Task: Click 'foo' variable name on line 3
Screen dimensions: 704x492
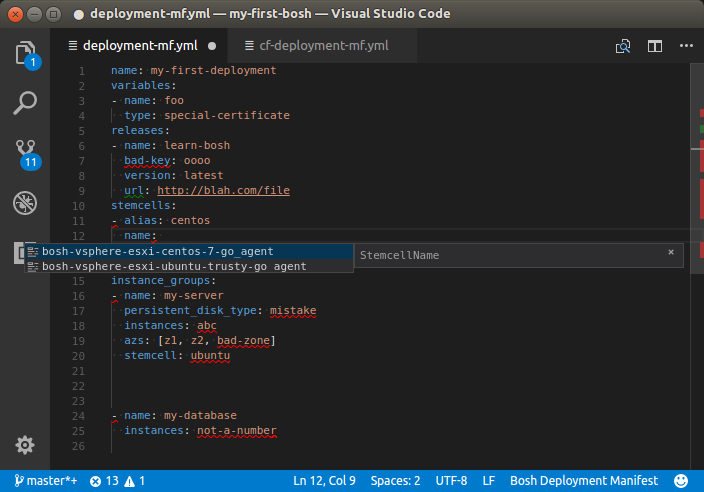Action: (x=174, y=100)
